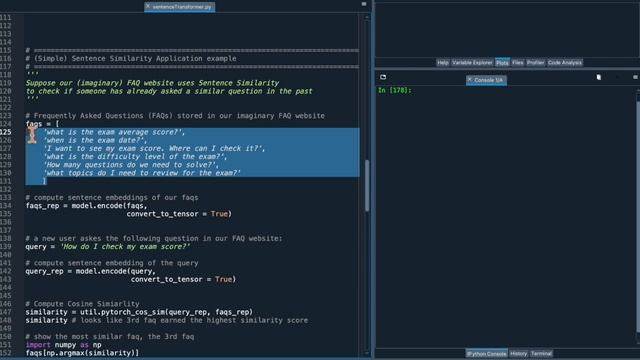640x360 pixels.
Task: Click 'what topics do I need to review' string
Action: pyautogui.click(x=142, y=173)
